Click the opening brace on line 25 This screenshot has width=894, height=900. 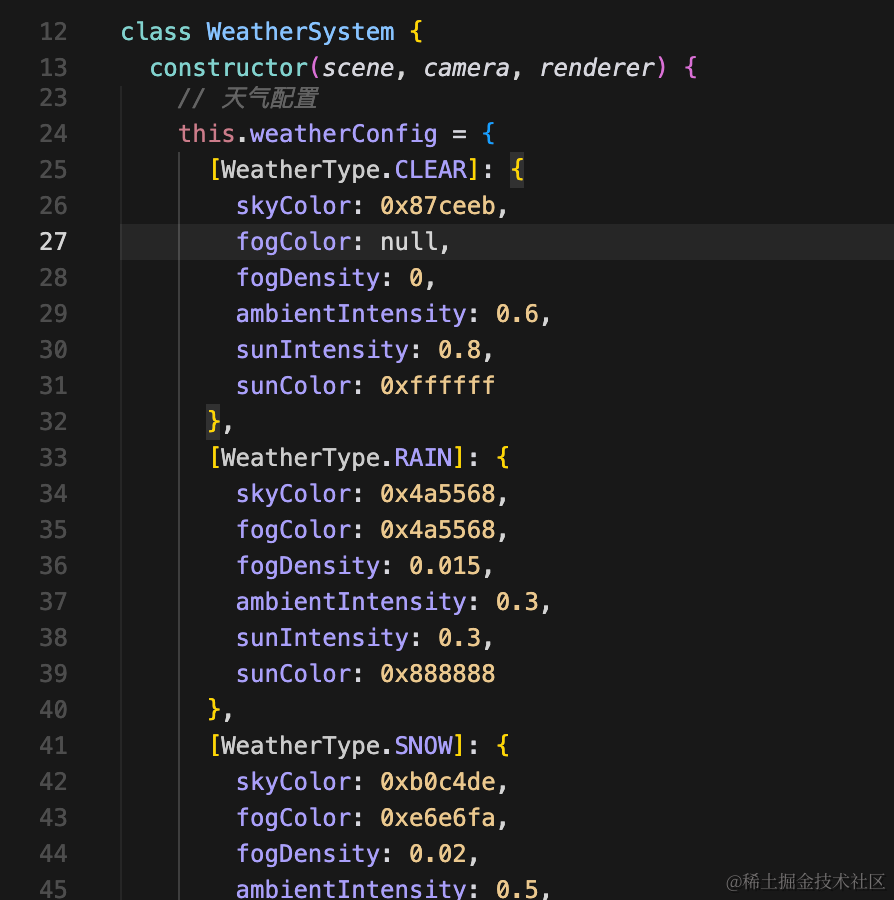click(517, 170)
